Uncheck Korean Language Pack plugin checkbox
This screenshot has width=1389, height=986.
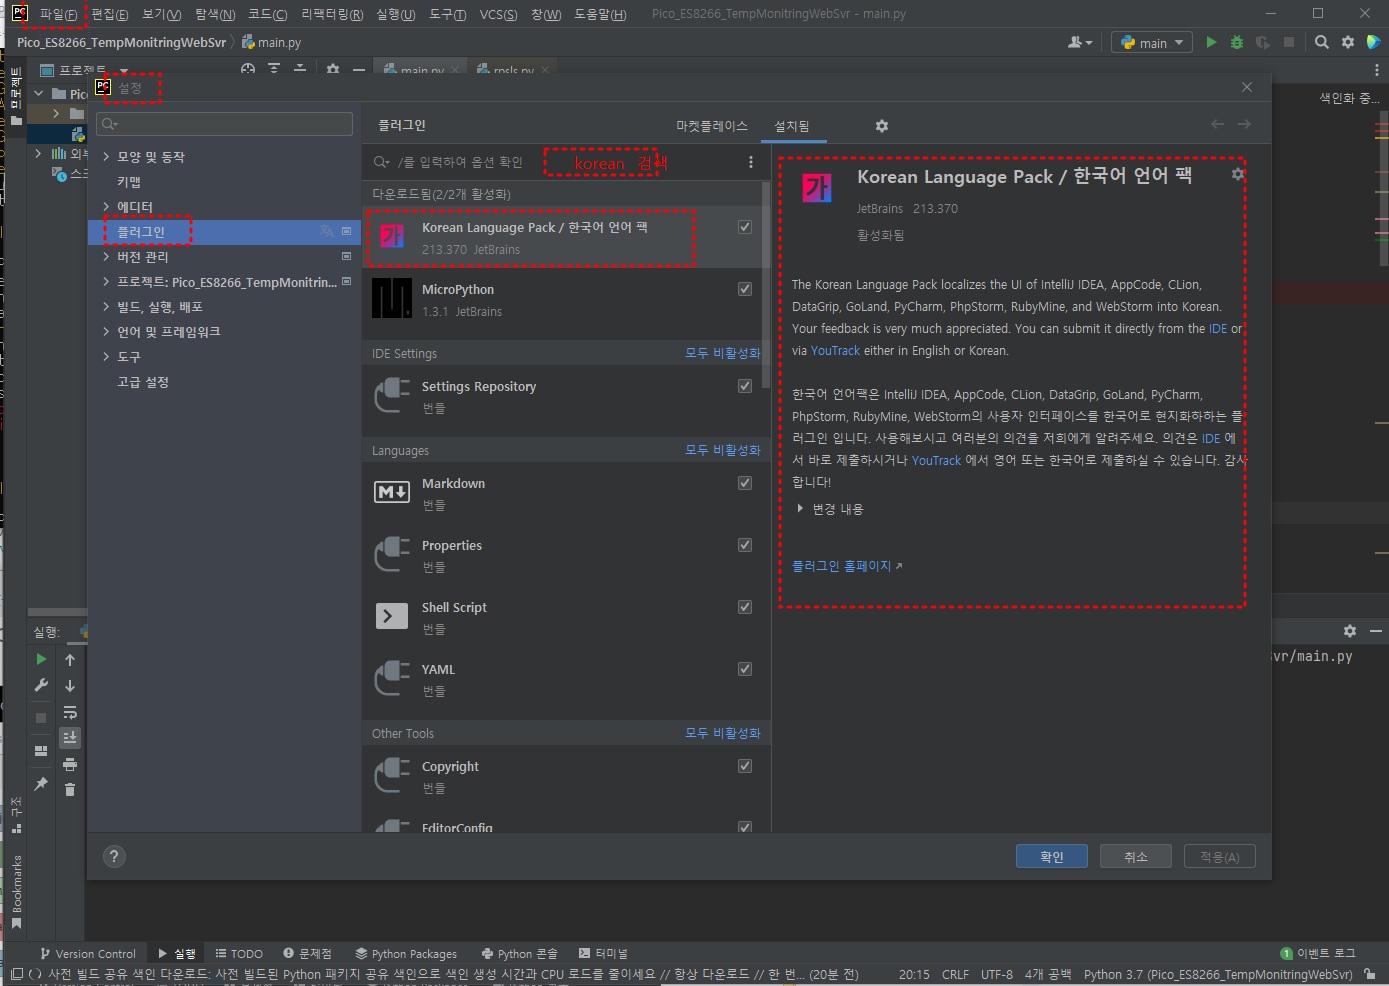pyautogui.click(x=745, y=227)
